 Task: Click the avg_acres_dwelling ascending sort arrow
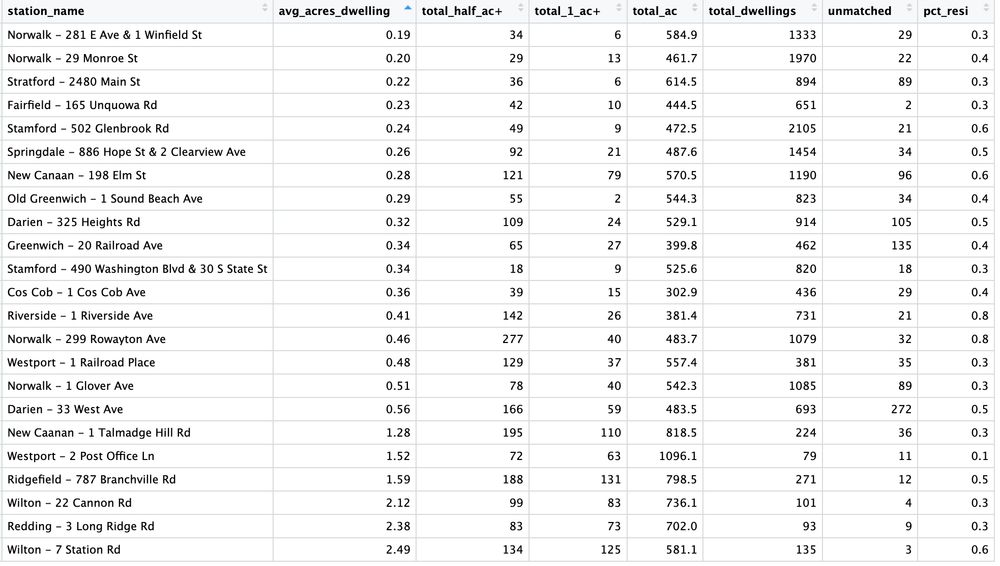pos(408,8)
